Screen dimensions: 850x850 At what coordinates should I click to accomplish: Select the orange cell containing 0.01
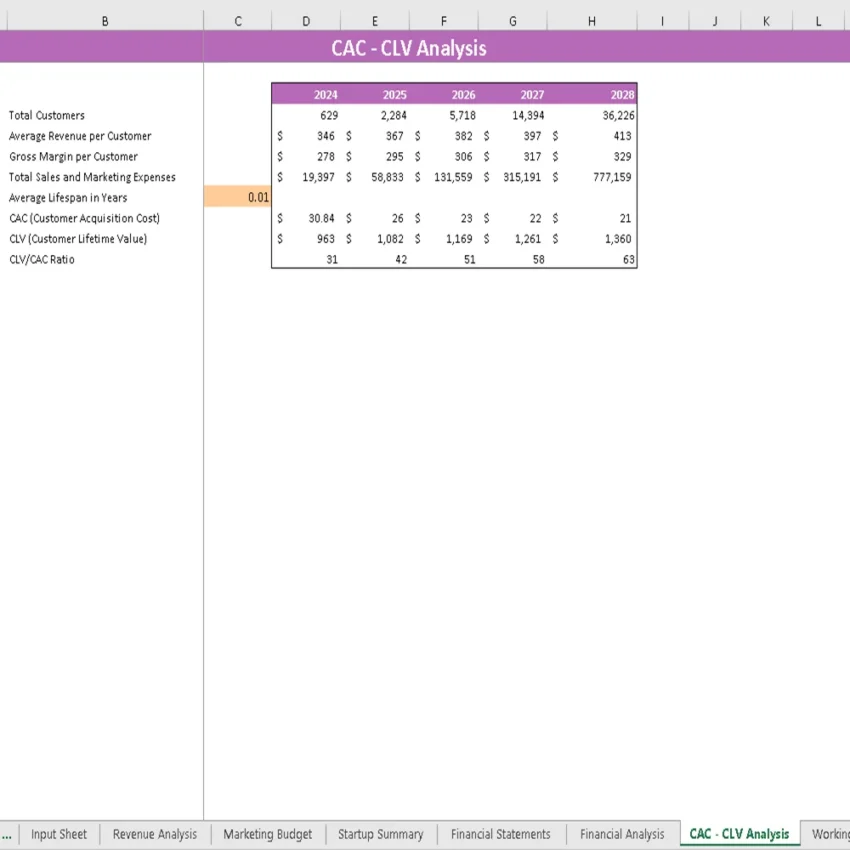[x=239, y=197]
